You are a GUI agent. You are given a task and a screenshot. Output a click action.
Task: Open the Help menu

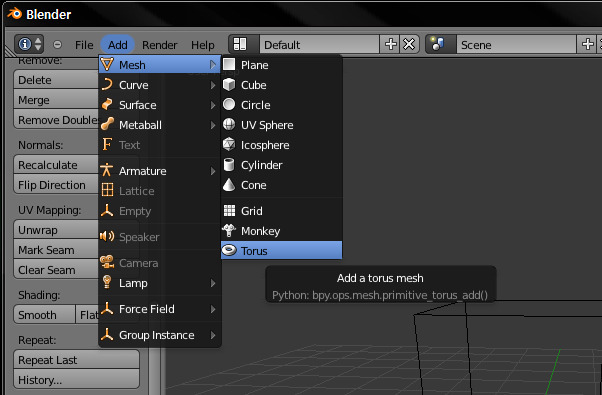click(203, 45)
